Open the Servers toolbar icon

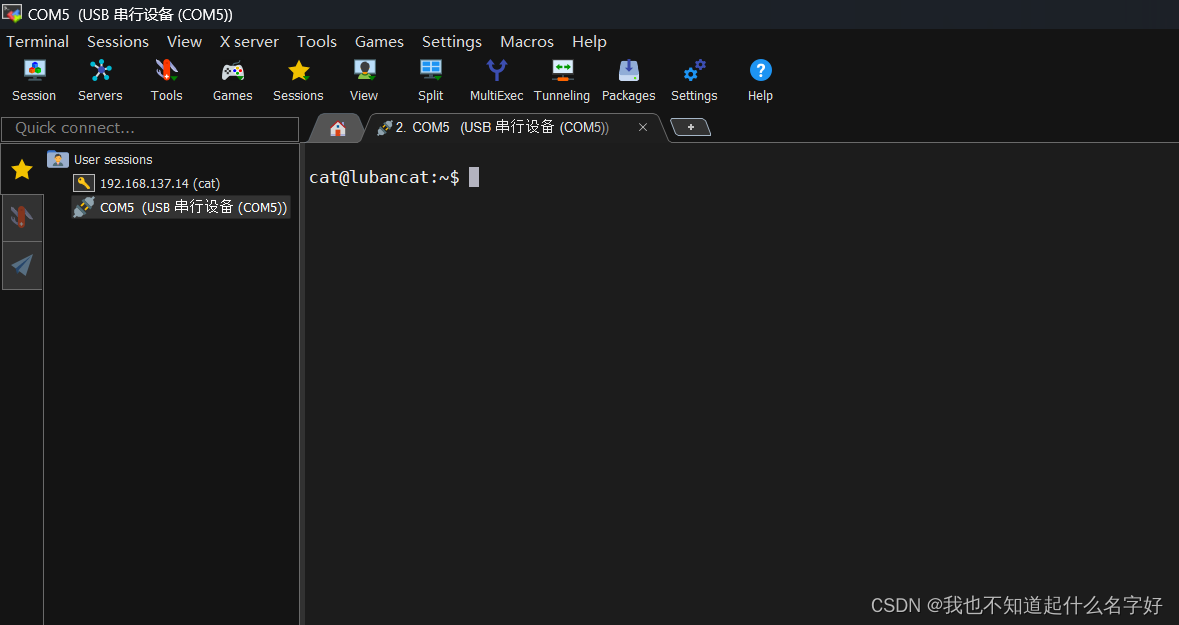[100, 80]
